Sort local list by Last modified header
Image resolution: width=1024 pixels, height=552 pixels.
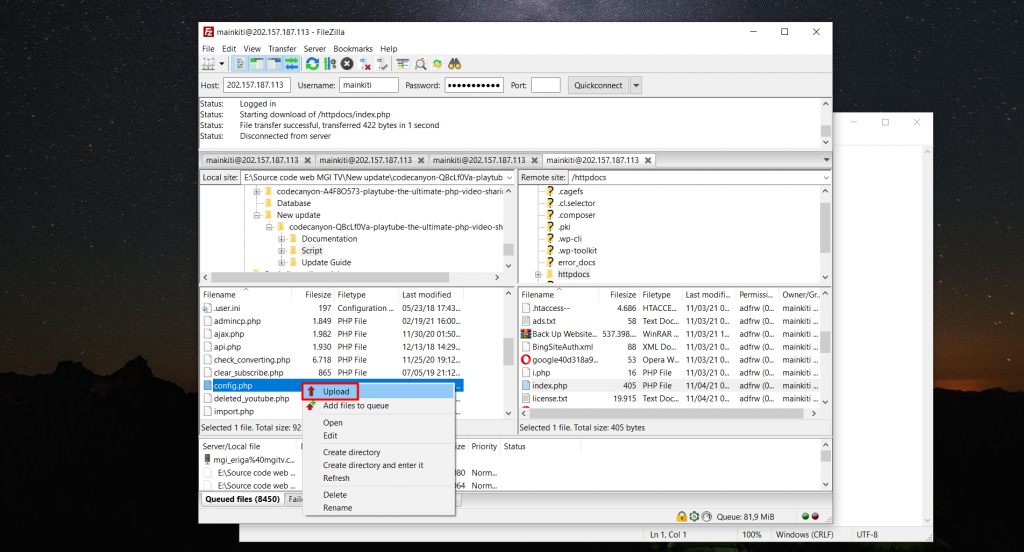[426, 295]
